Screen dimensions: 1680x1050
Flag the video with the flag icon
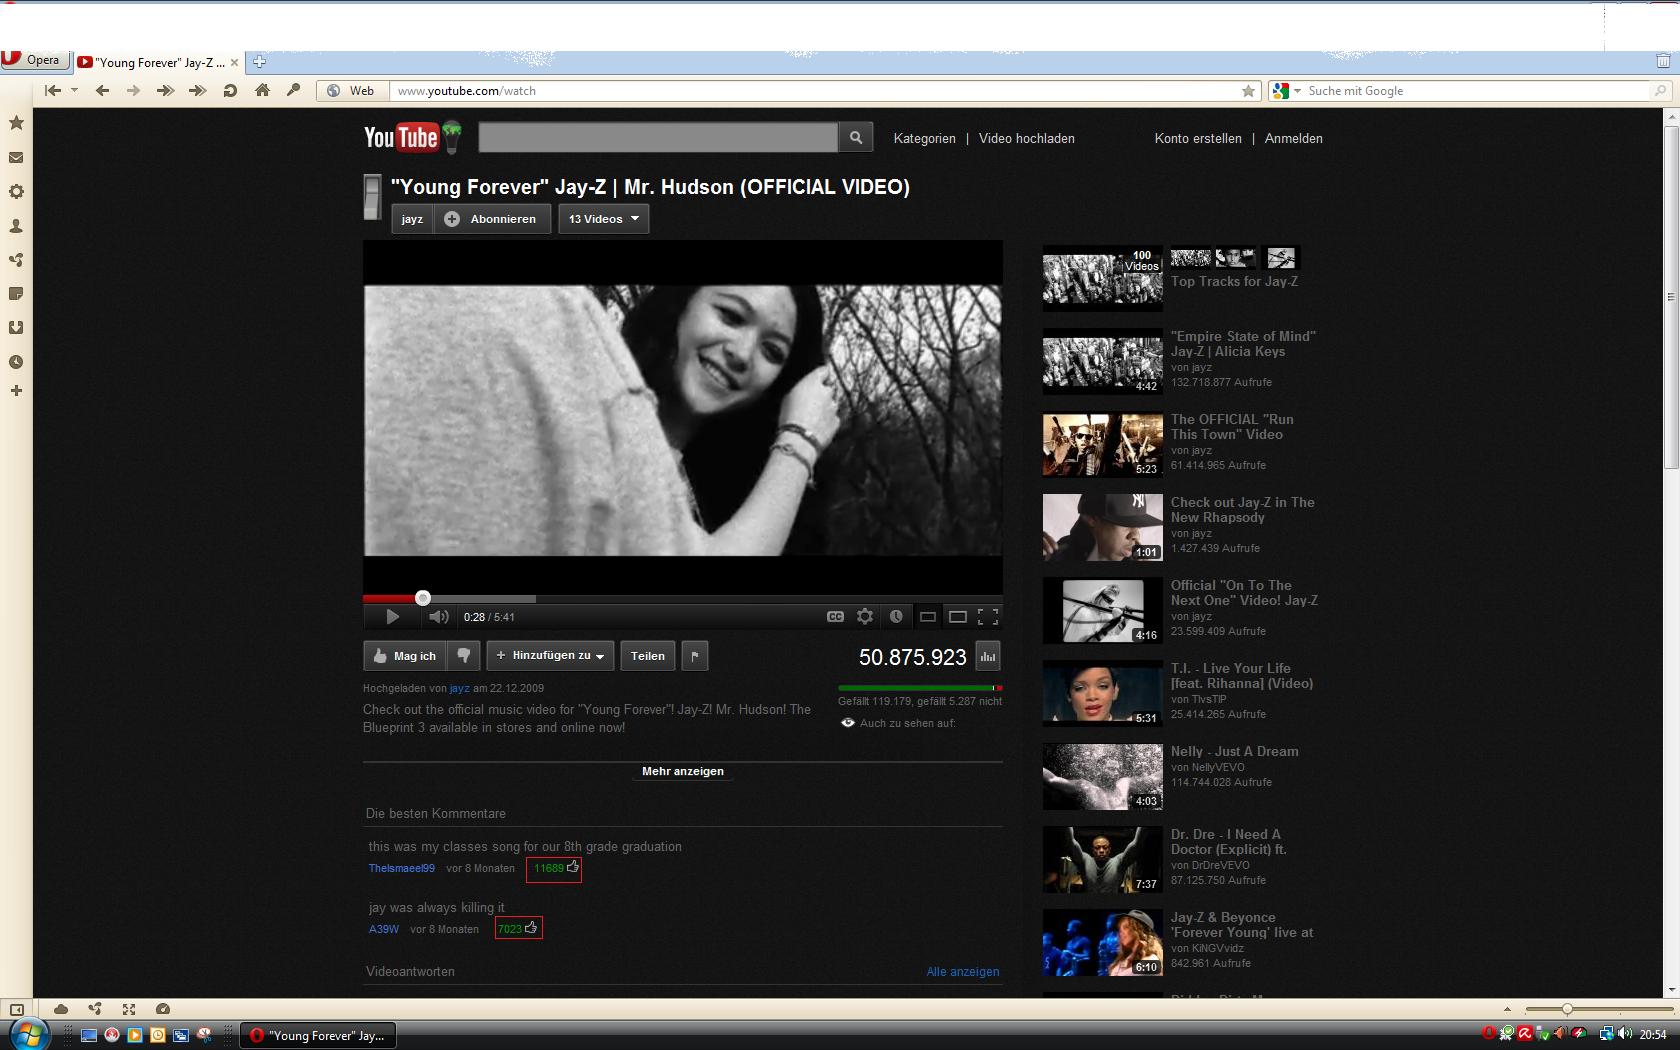click(x=695, y=656)
